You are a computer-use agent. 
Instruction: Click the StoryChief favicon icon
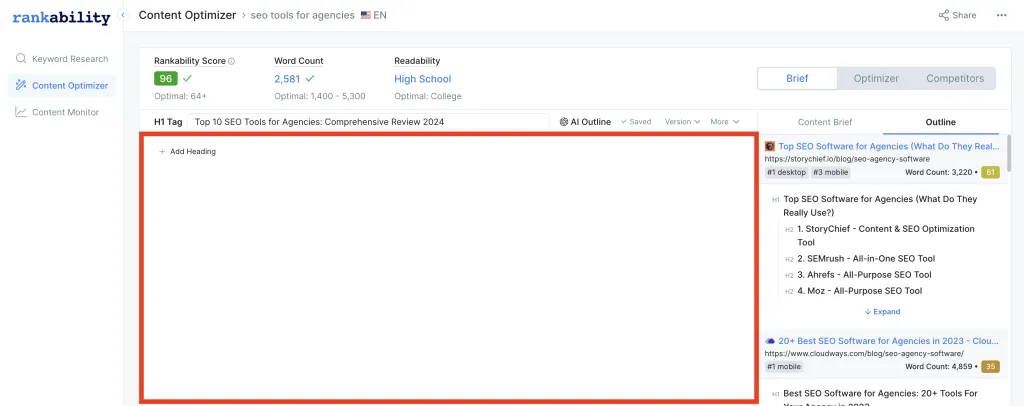770,146
